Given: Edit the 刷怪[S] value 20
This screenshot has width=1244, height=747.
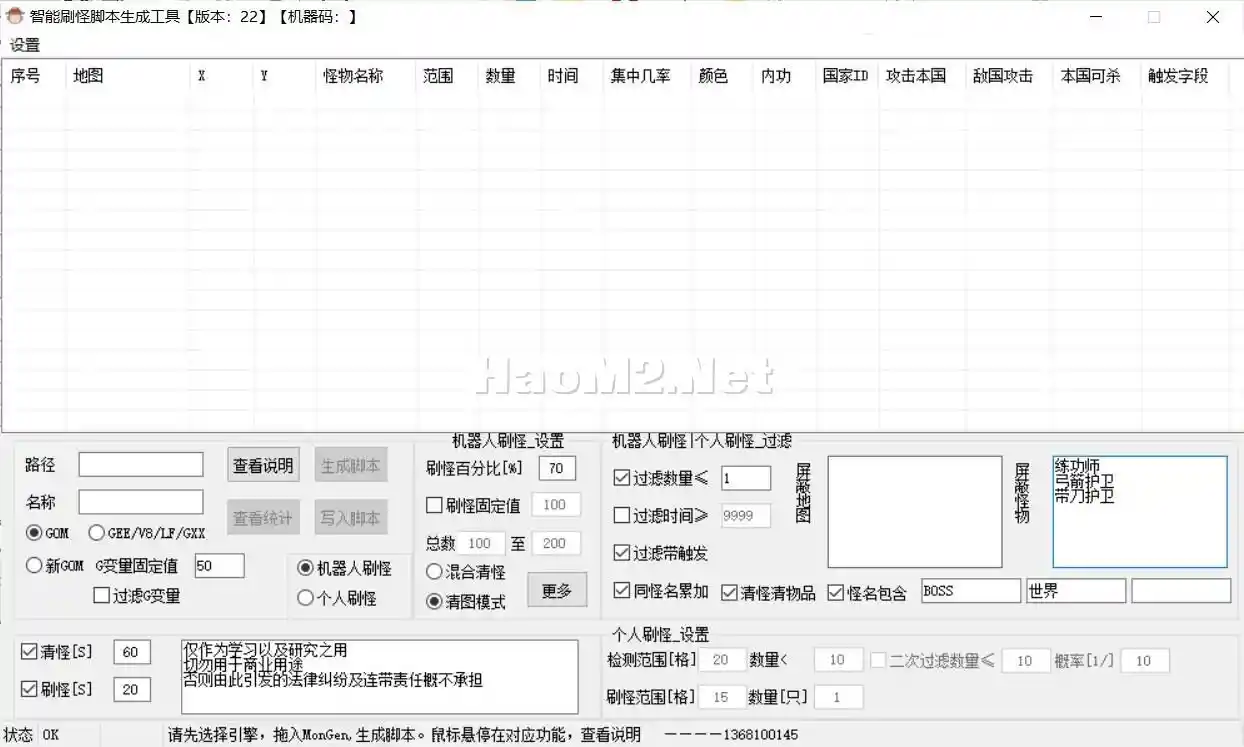Looking at the screenshot, I should (132, 689).
